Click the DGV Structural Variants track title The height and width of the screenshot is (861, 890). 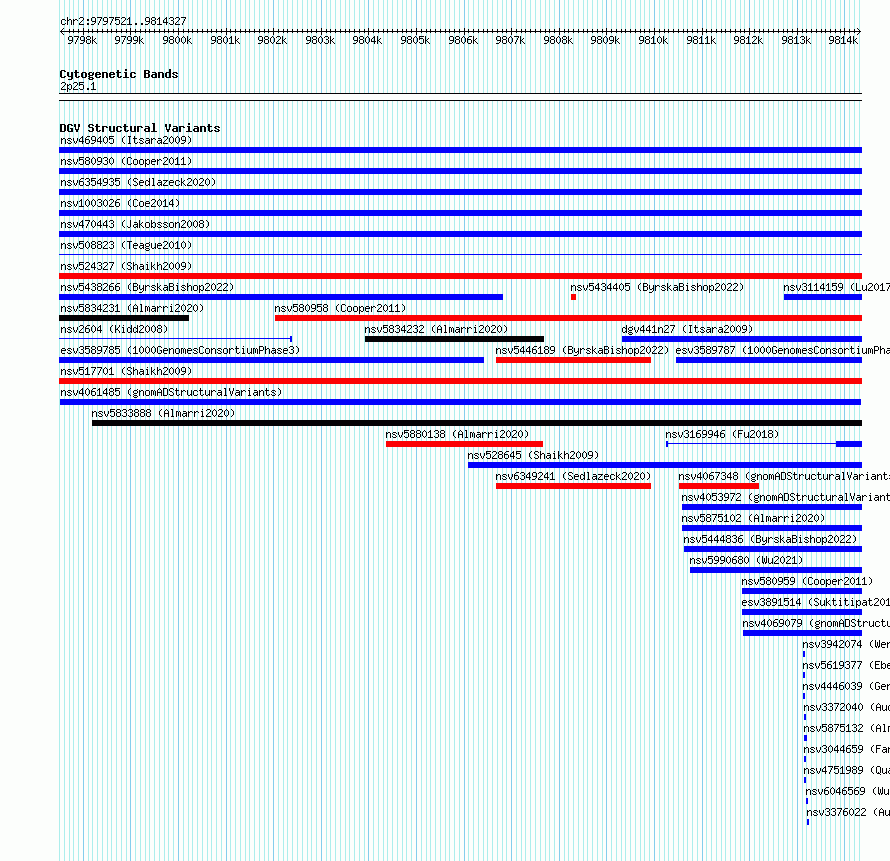tap(140, 128)
